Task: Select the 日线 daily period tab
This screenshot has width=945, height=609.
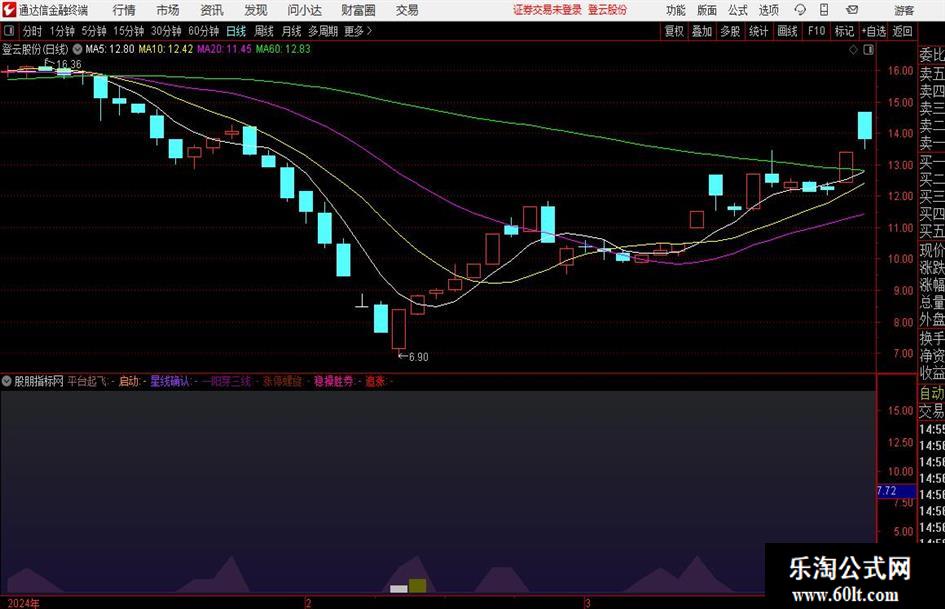Action: pos(236,31)
